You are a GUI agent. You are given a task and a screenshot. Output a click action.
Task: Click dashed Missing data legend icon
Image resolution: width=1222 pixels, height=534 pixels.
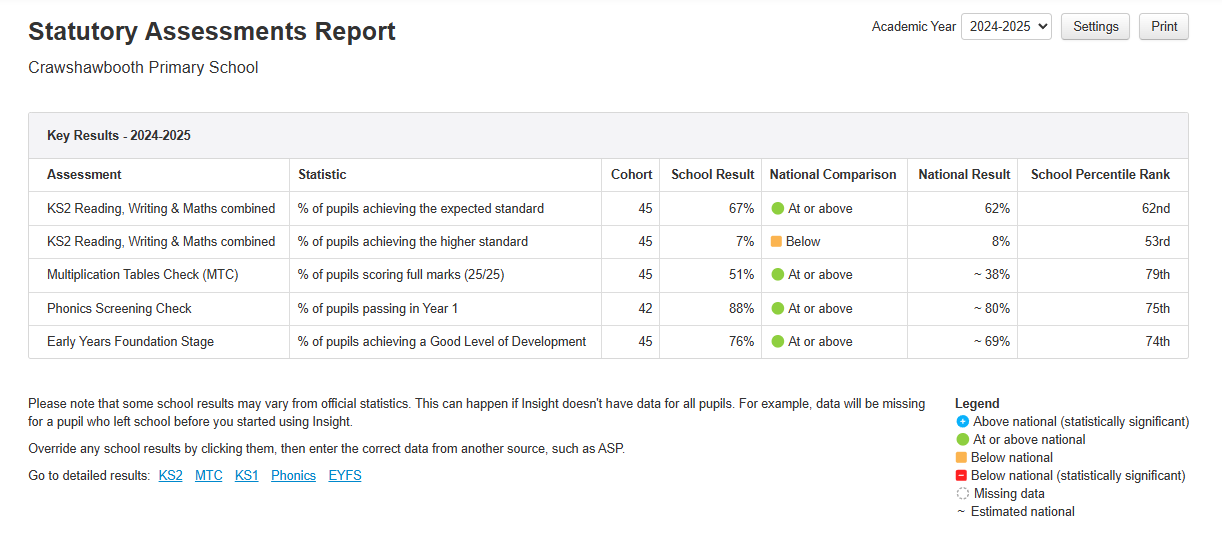[962, 494]
